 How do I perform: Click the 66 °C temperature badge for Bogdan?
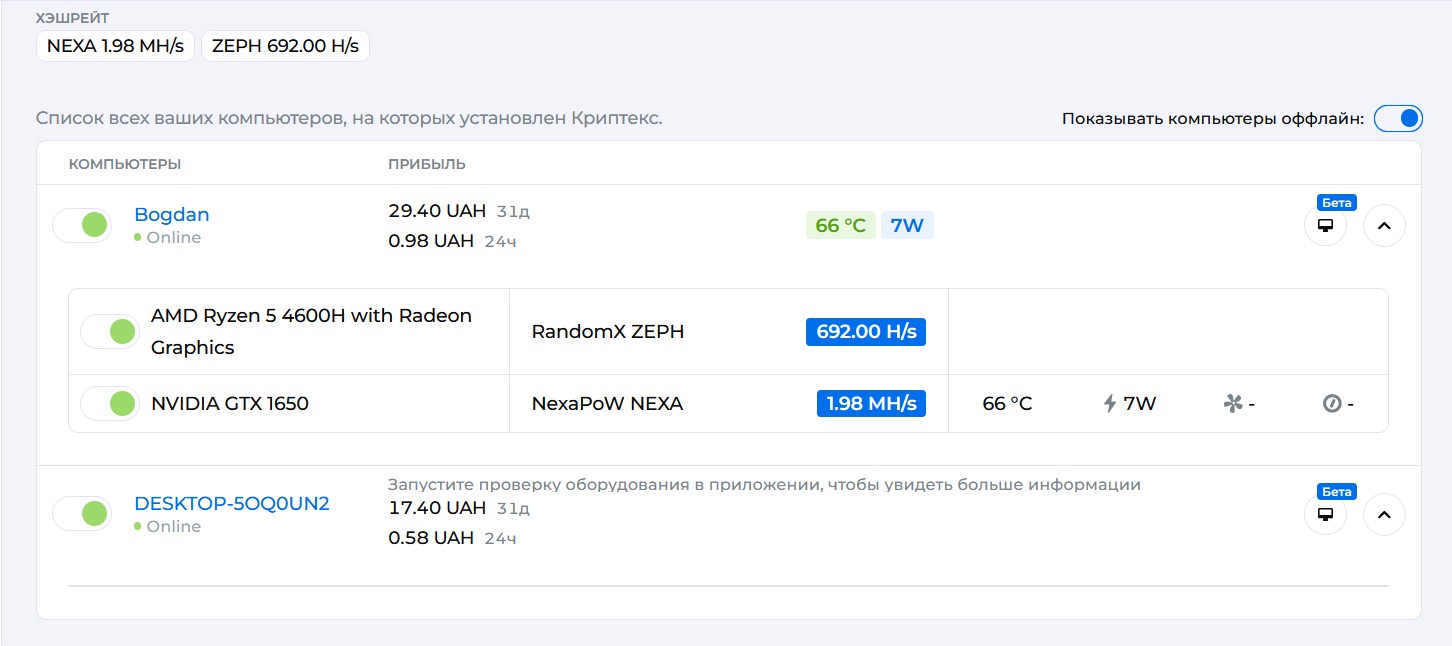840,226
